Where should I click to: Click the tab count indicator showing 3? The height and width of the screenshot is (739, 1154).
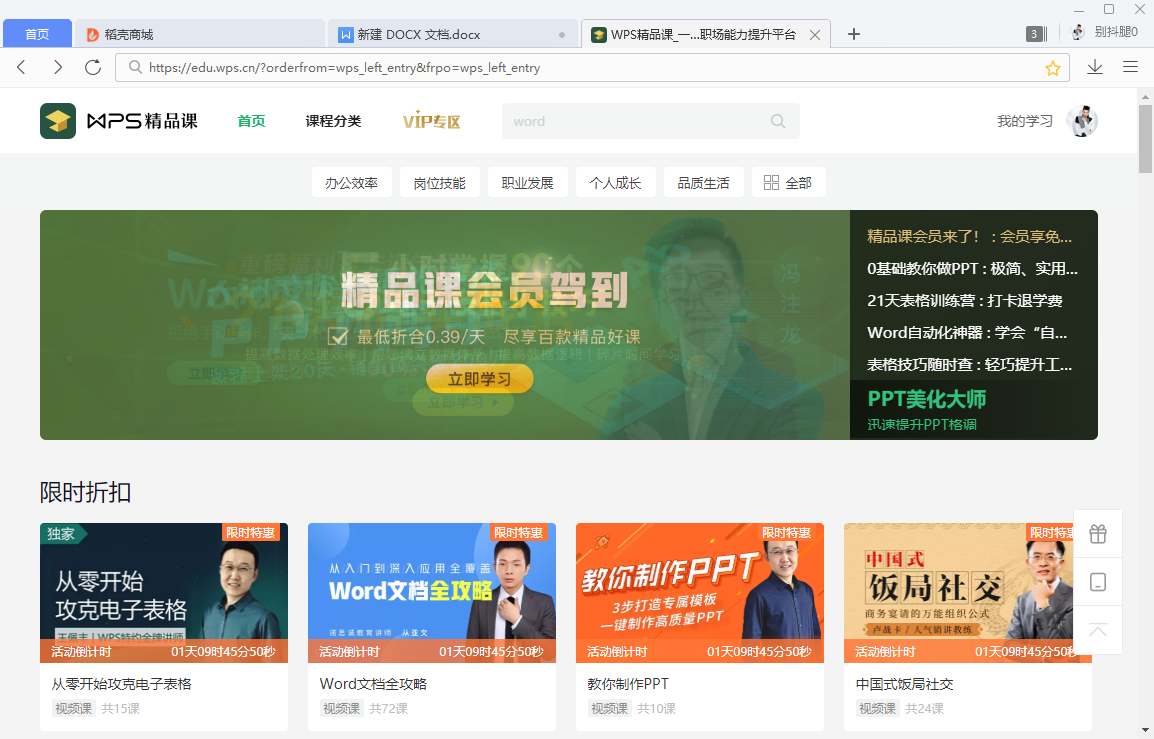[x=1036, y=34]
